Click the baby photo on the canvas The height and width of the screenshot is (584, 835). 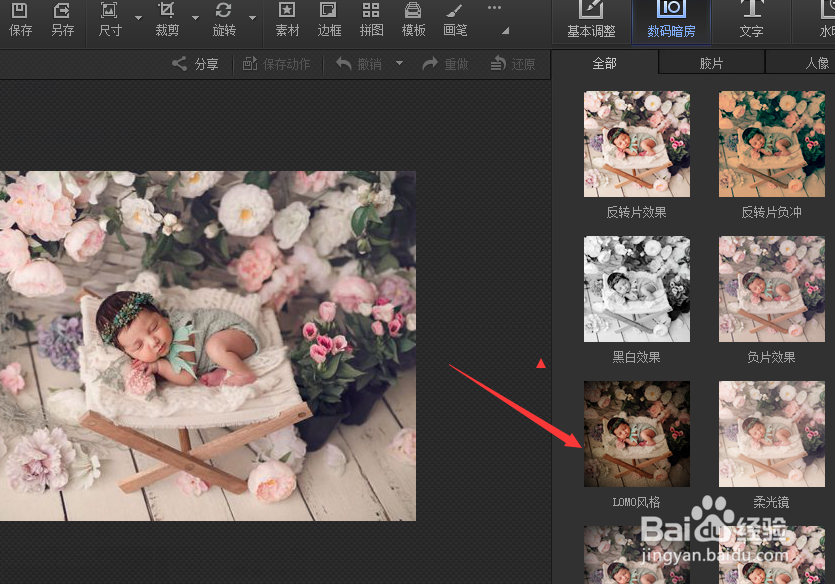[208, 346]
